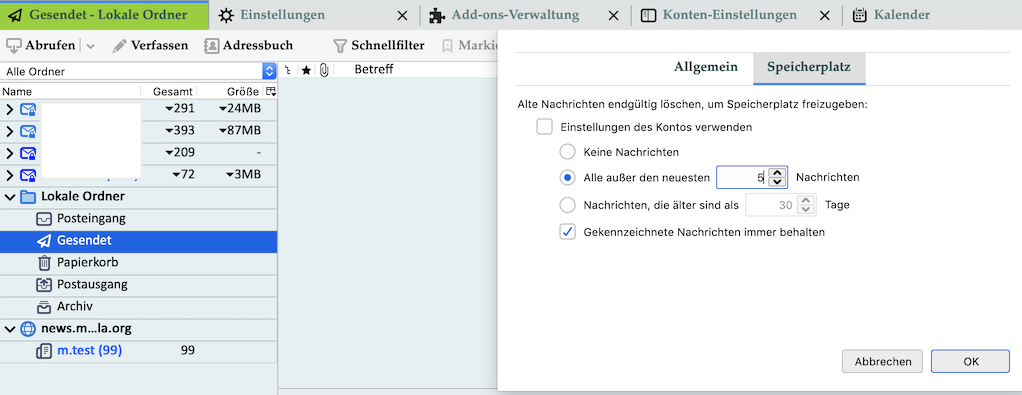Click the Abbrechen button

(882, 361)
